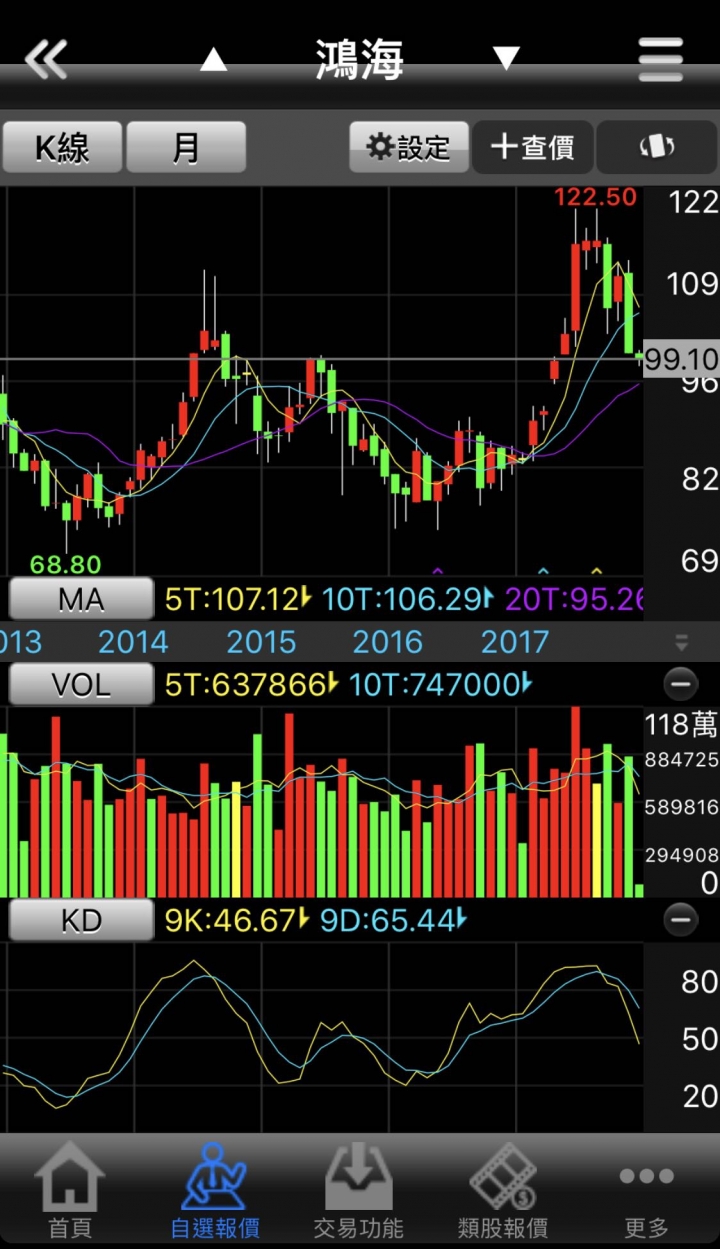Viewport: 720px width, 1249px height.
Task: Collapse the KD panel with minus icon
Action: tap(680, 920)
